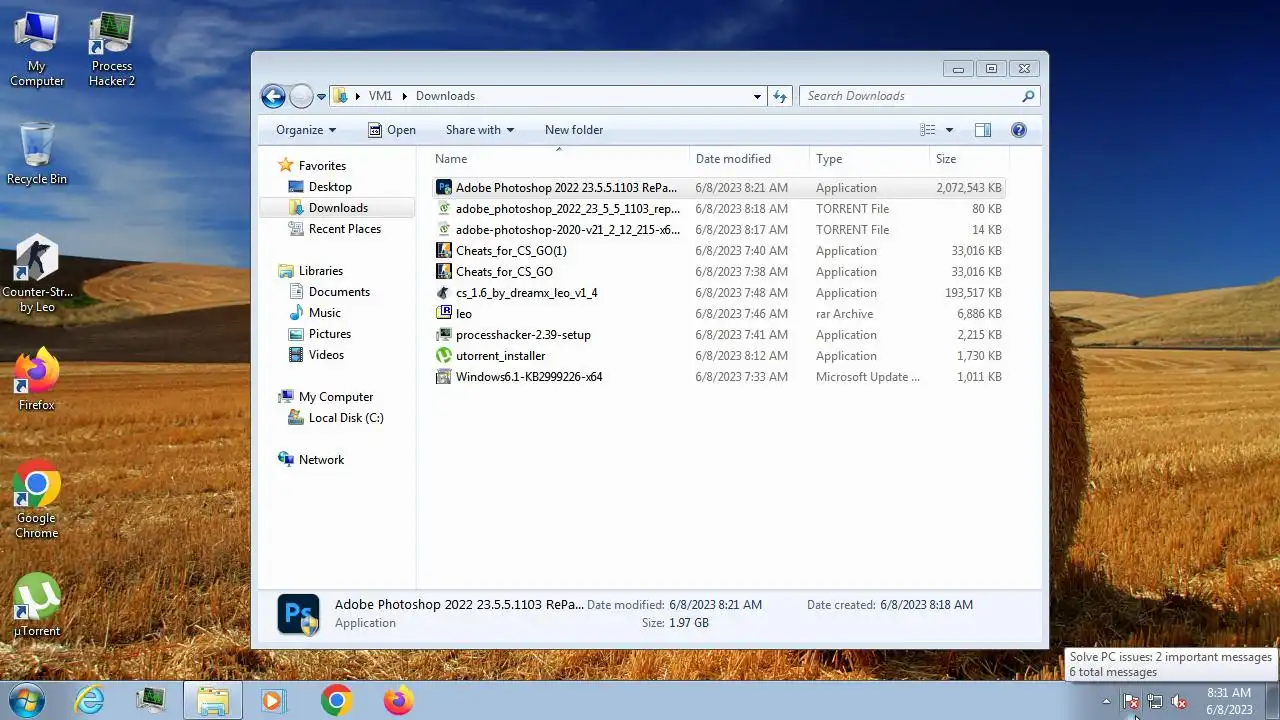The image size is (1280, 720).
Task: Select the Firefox desktop shortcut
Action: point(37,380)
